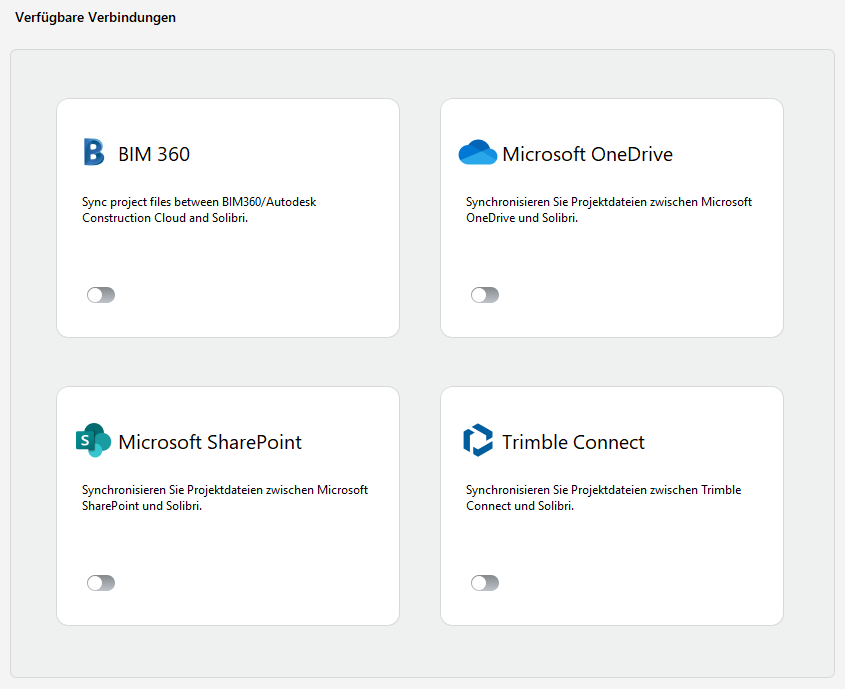The width and height of the screenshot is (845, 689).
Task: Click the Microsoft SharePoint logo icon
Action: 93,440
